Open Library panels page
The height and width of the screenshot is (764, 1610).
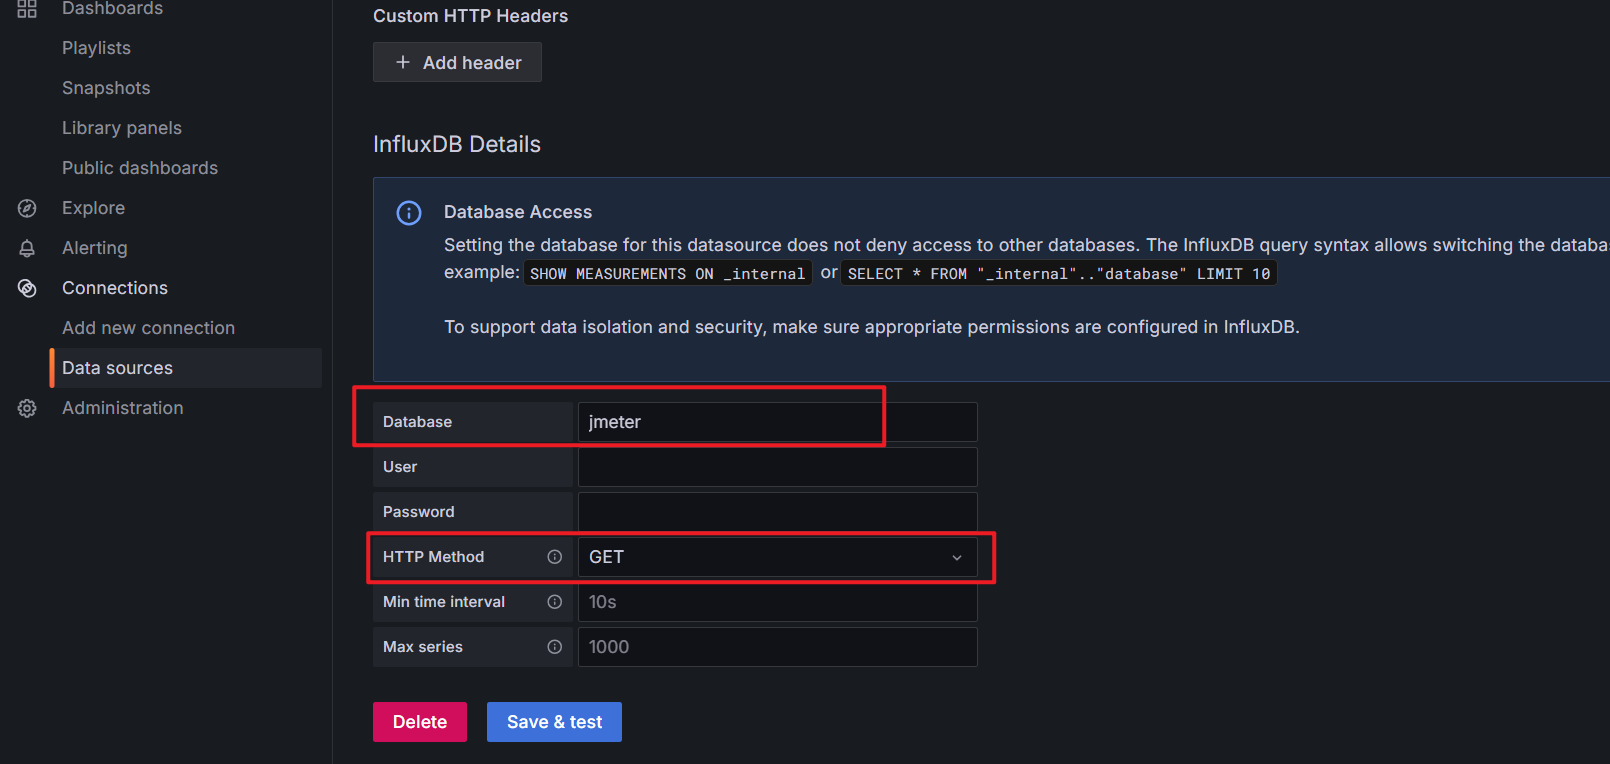pyautogui.click(x=122, y=128)
